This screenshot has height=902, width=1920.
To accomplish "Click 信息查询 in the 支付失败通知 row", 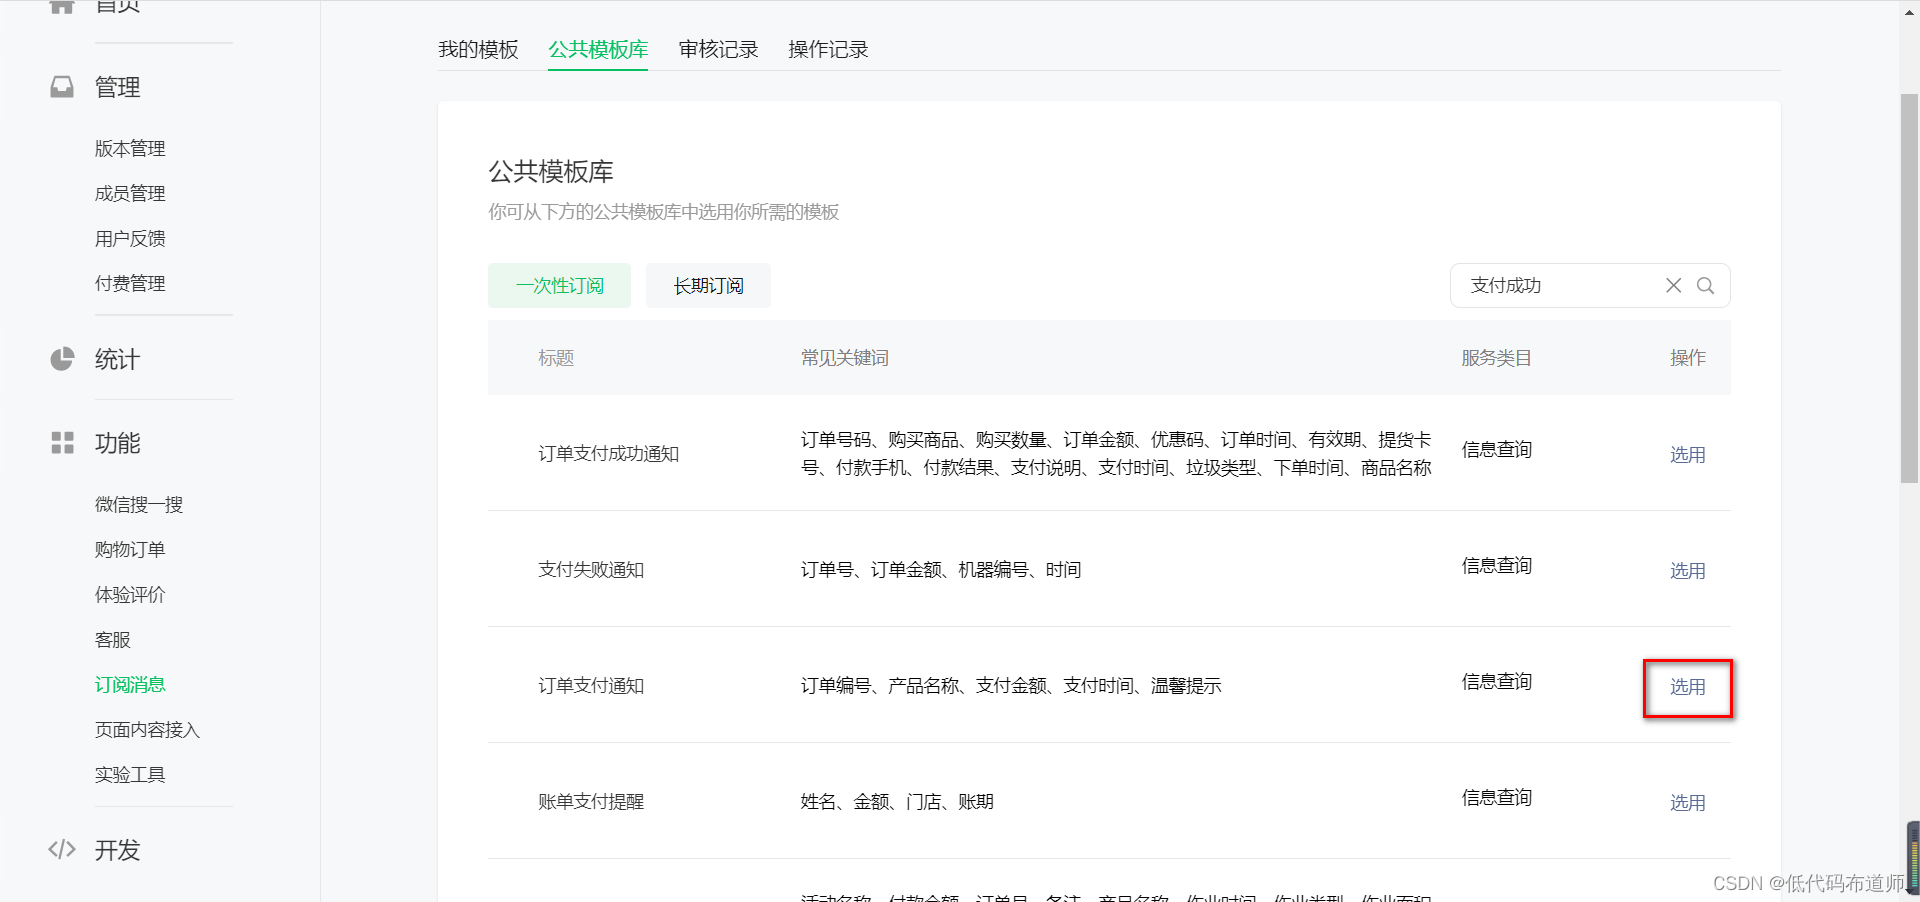I will [x=1496, y=565].
